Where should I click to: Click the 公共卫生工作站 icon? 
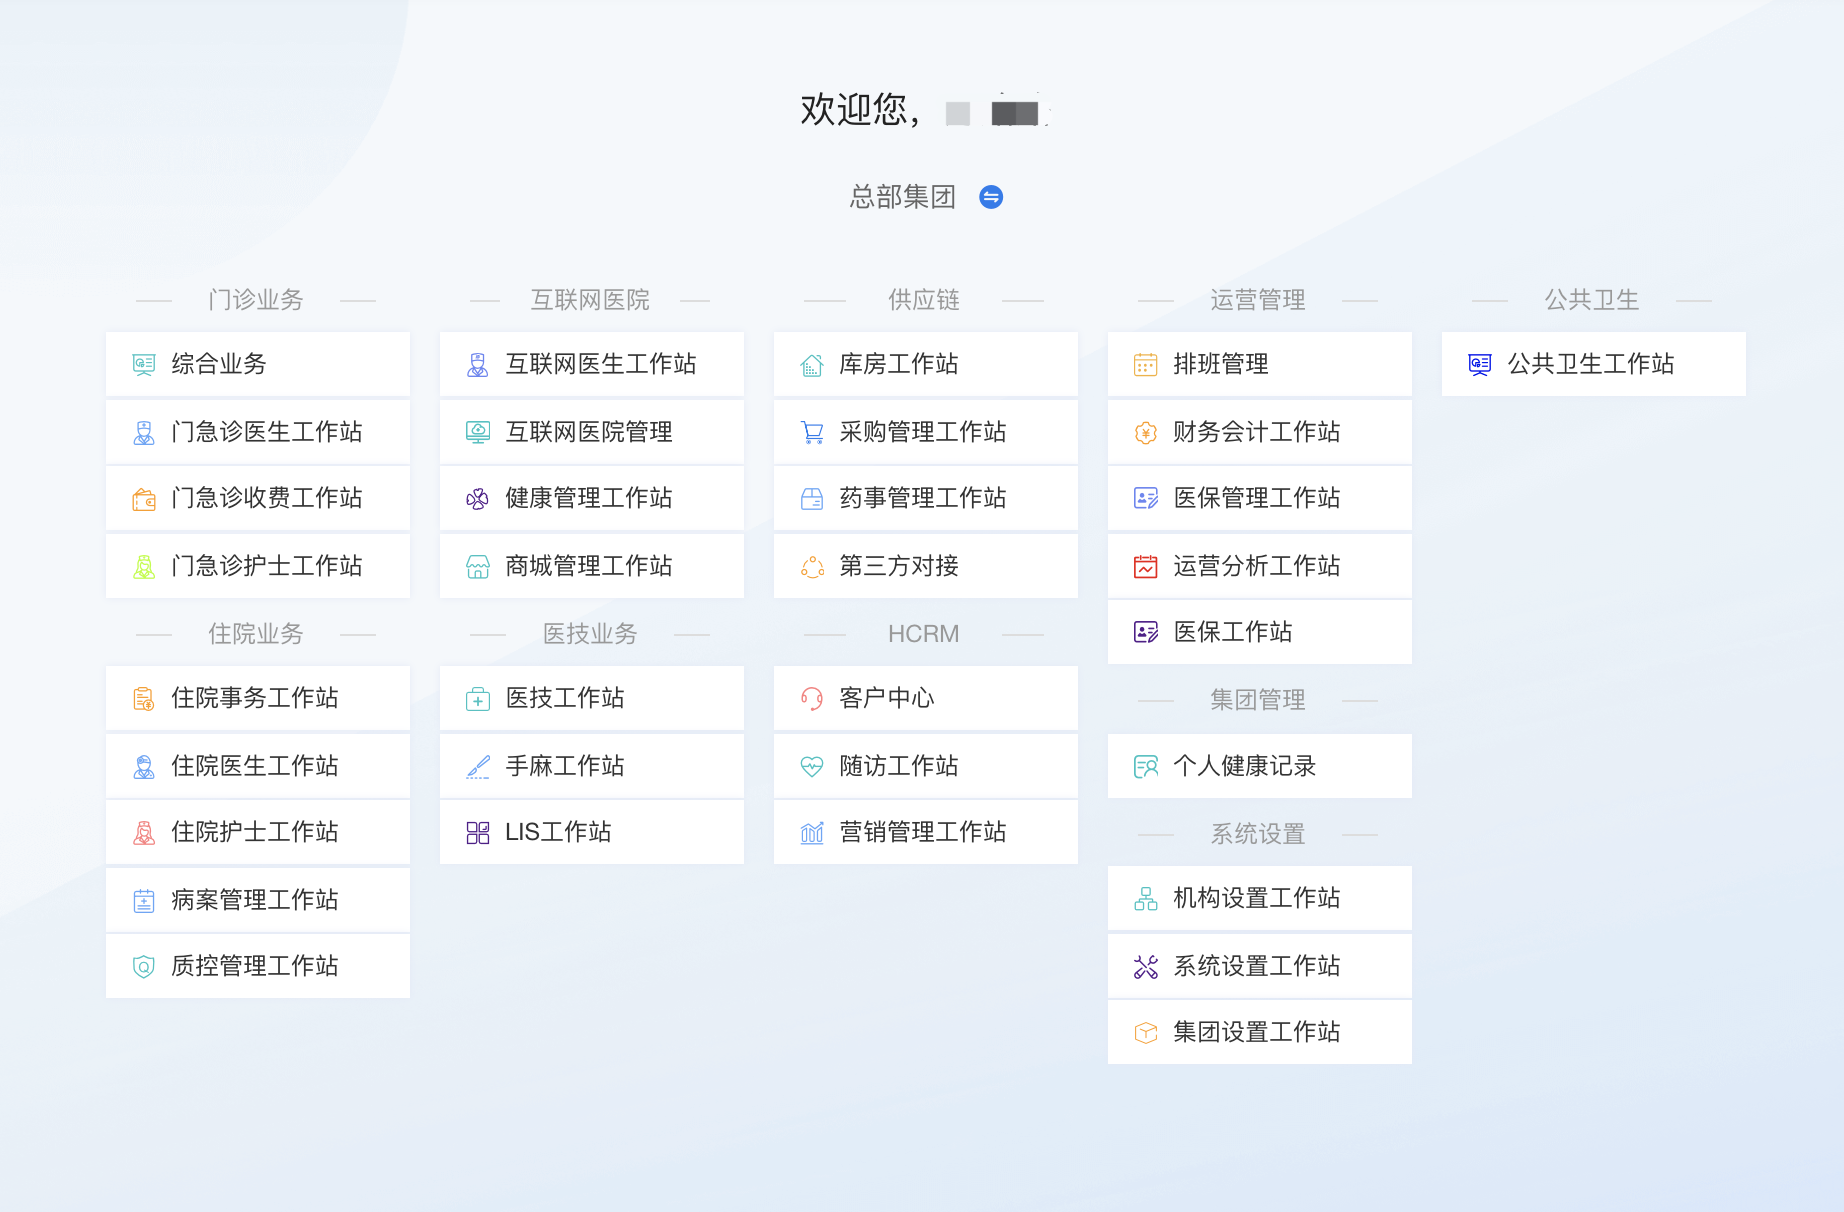(x=1480, y=365)
